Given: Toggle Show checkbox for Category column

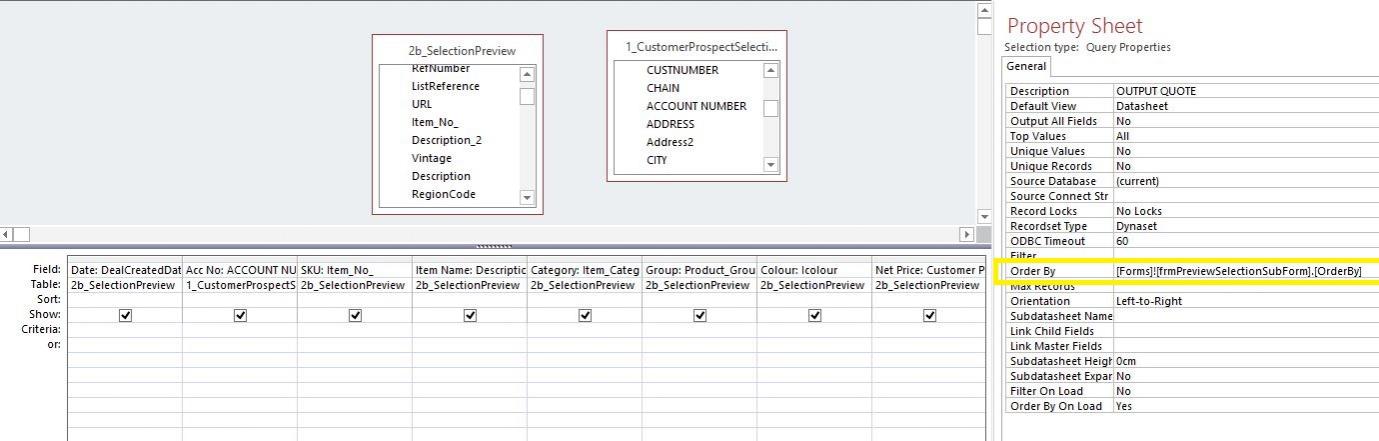Looking at the screenshot, I should [585, 315].
